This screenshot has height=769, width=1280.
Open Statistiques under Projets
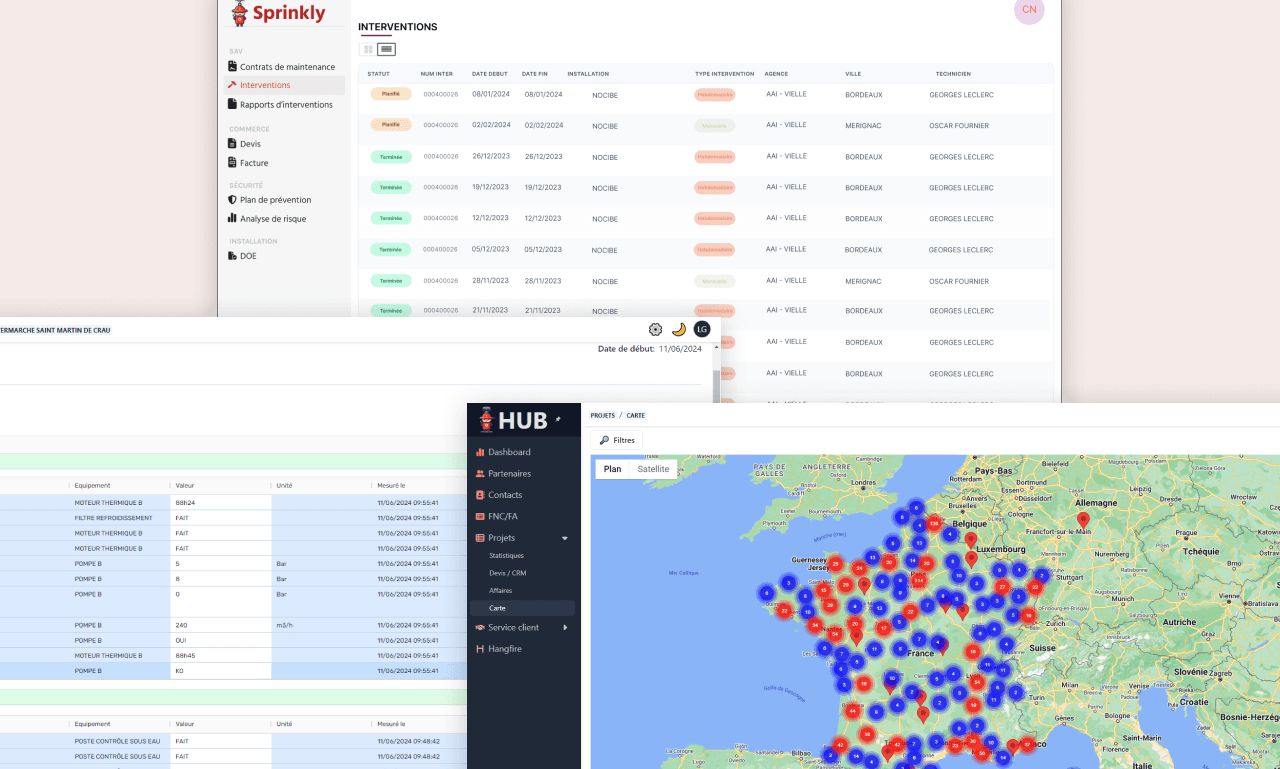(506, 556)
